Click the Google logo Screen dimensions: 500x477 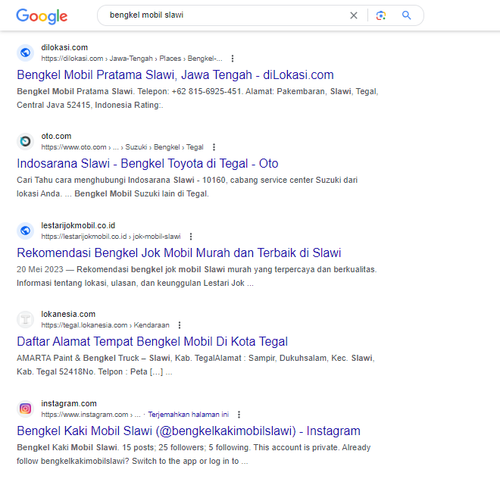click(42, 16)
